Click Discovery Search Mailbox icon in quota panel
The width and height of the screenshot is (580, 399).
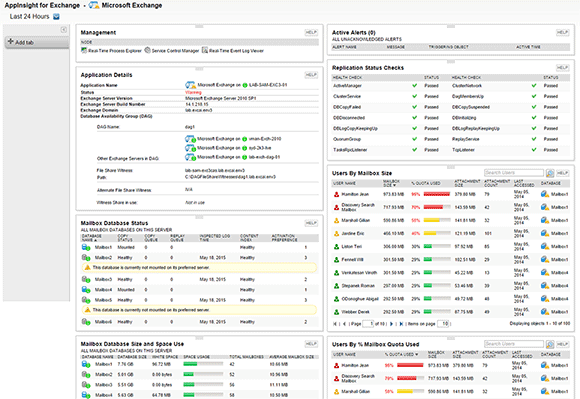(336, 379)
